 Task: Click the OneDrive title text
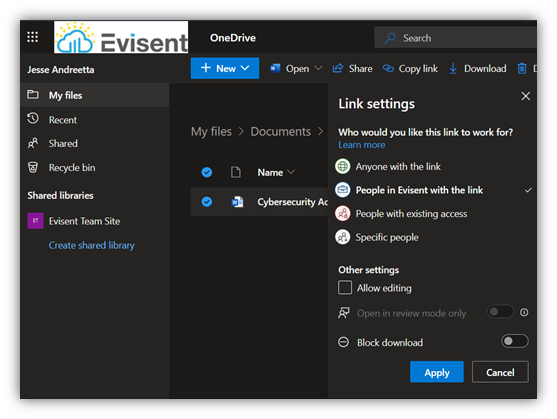pos(233,38)
